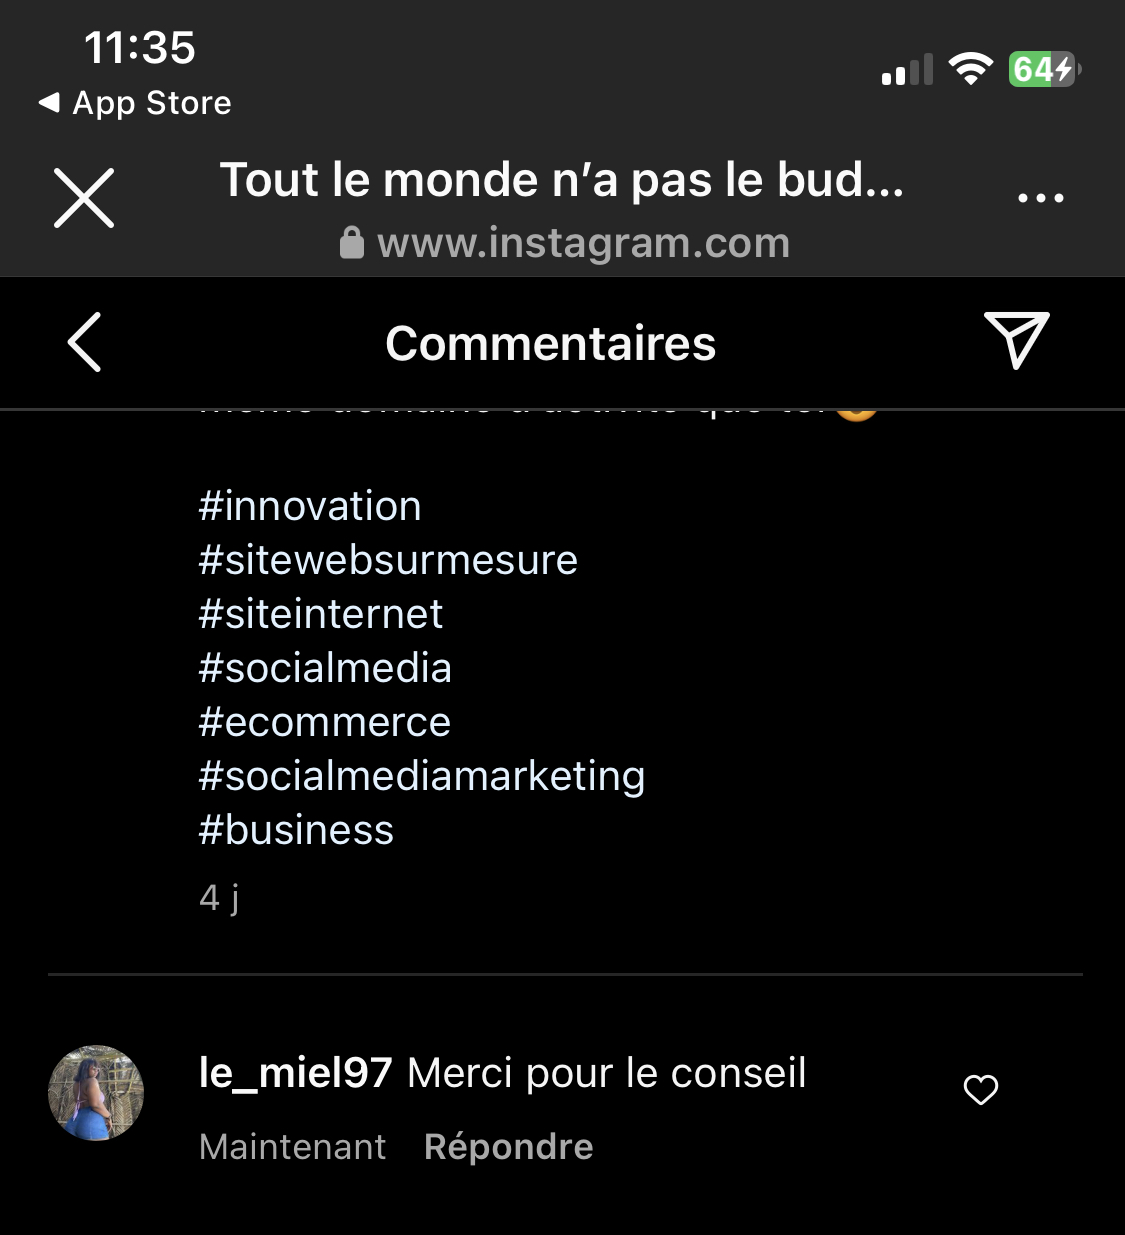1125x1235 pixels.
Task: Open the #ecommerce hashtag
Action: (325, 722)
